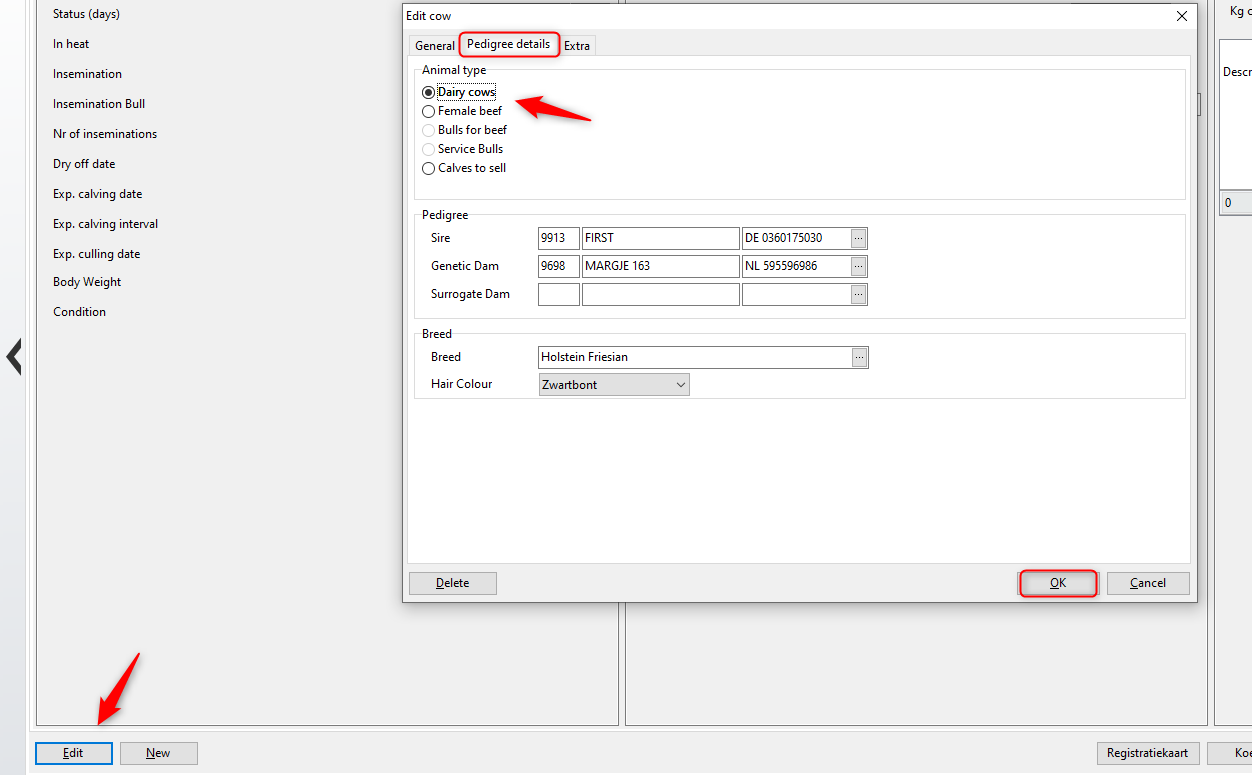
Task: Click the Edit button at bottom left
Action: click(x=73, y=753)
